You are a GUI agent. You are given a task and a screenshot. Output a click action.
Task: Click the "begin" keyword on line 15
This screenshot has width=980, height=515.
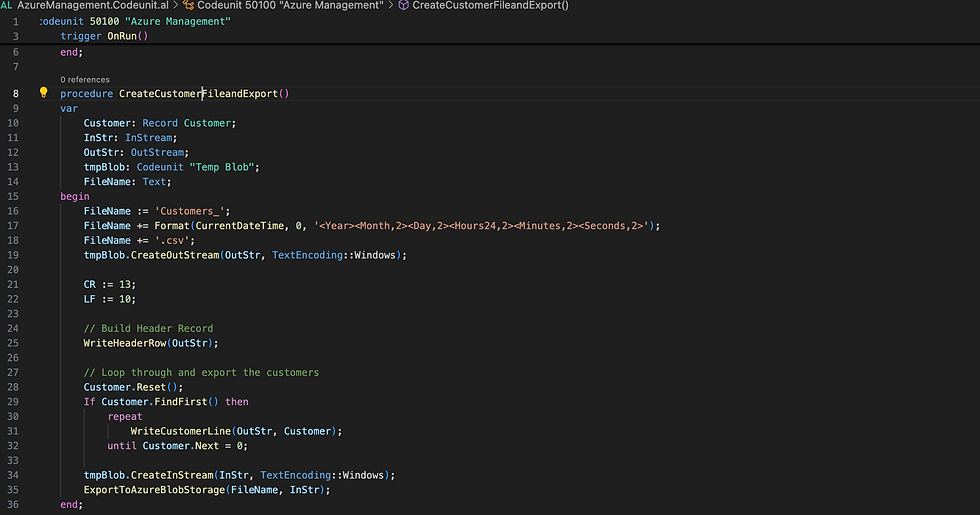coord(74,196)
